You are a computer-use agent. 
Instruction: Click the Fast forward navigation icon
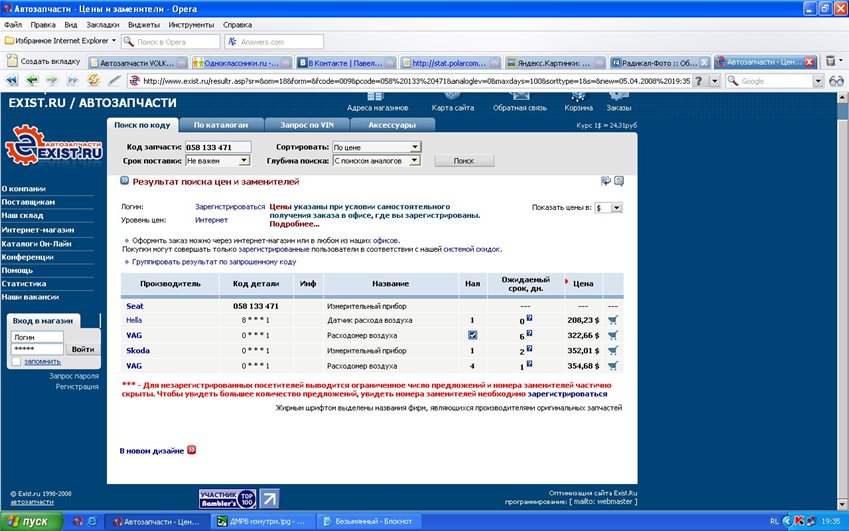point(72,81)
